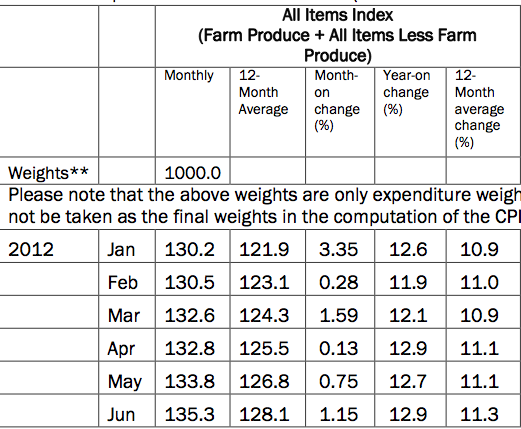Select the expenditure weights note text

click(264, 206)
